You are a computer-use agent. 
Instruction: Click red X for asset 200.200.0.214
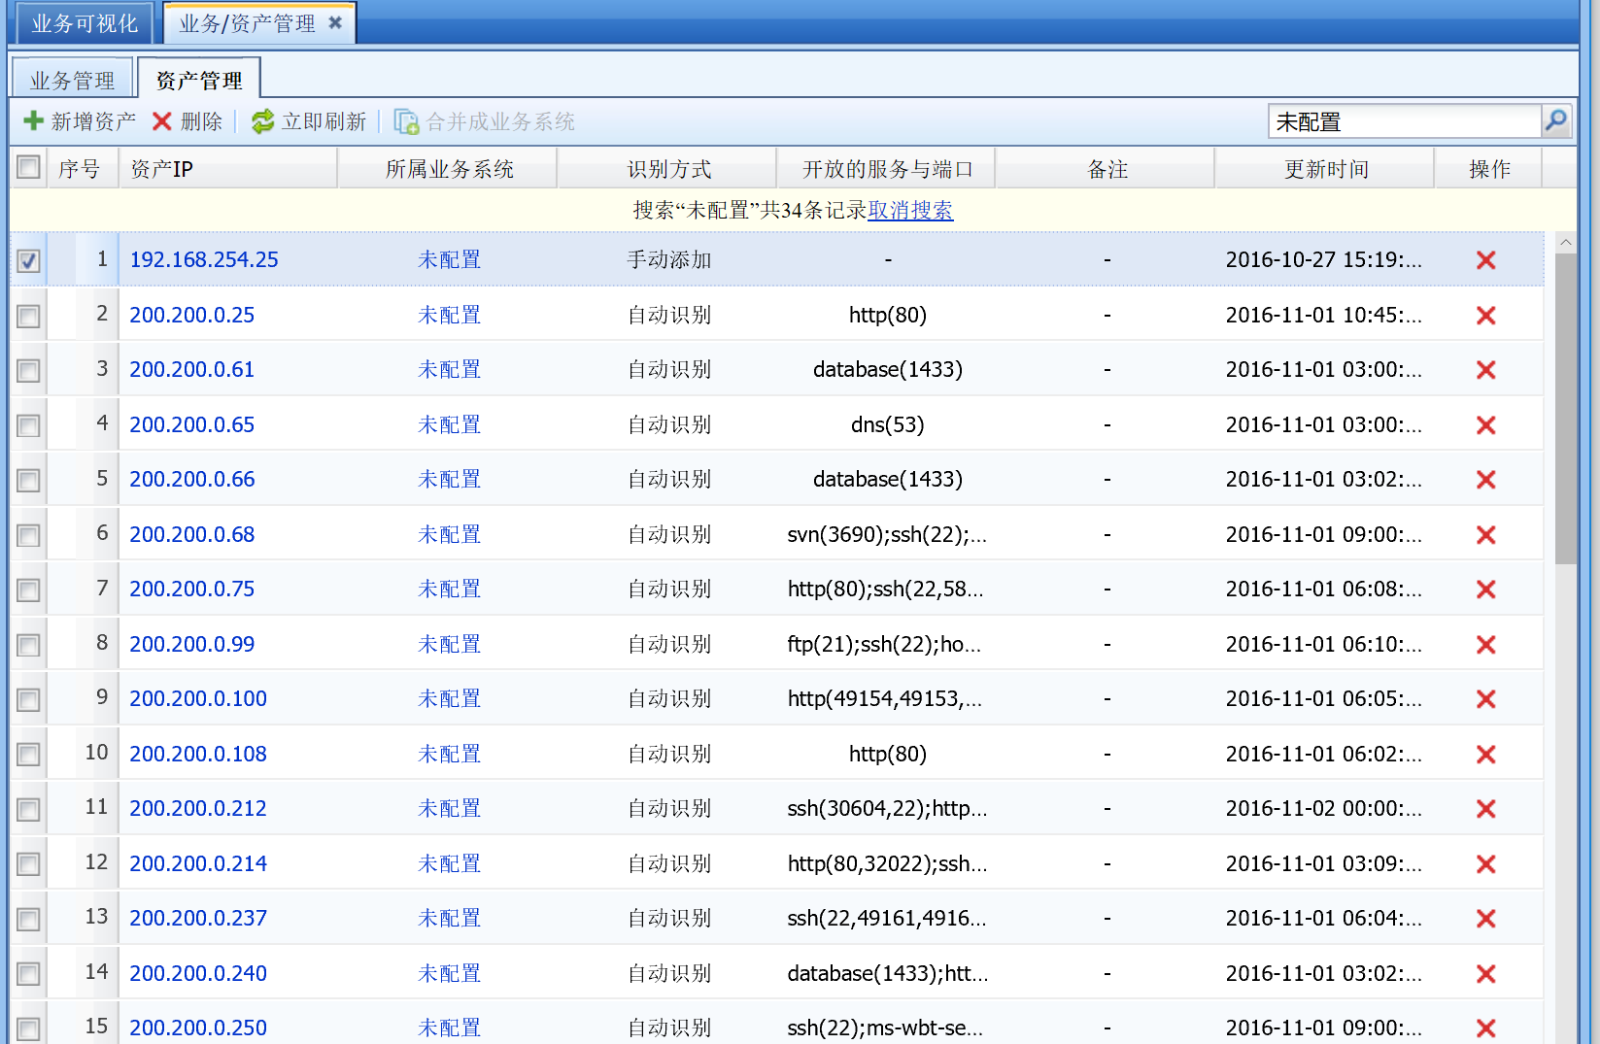pyautogui.click(x=1486, y=864)
